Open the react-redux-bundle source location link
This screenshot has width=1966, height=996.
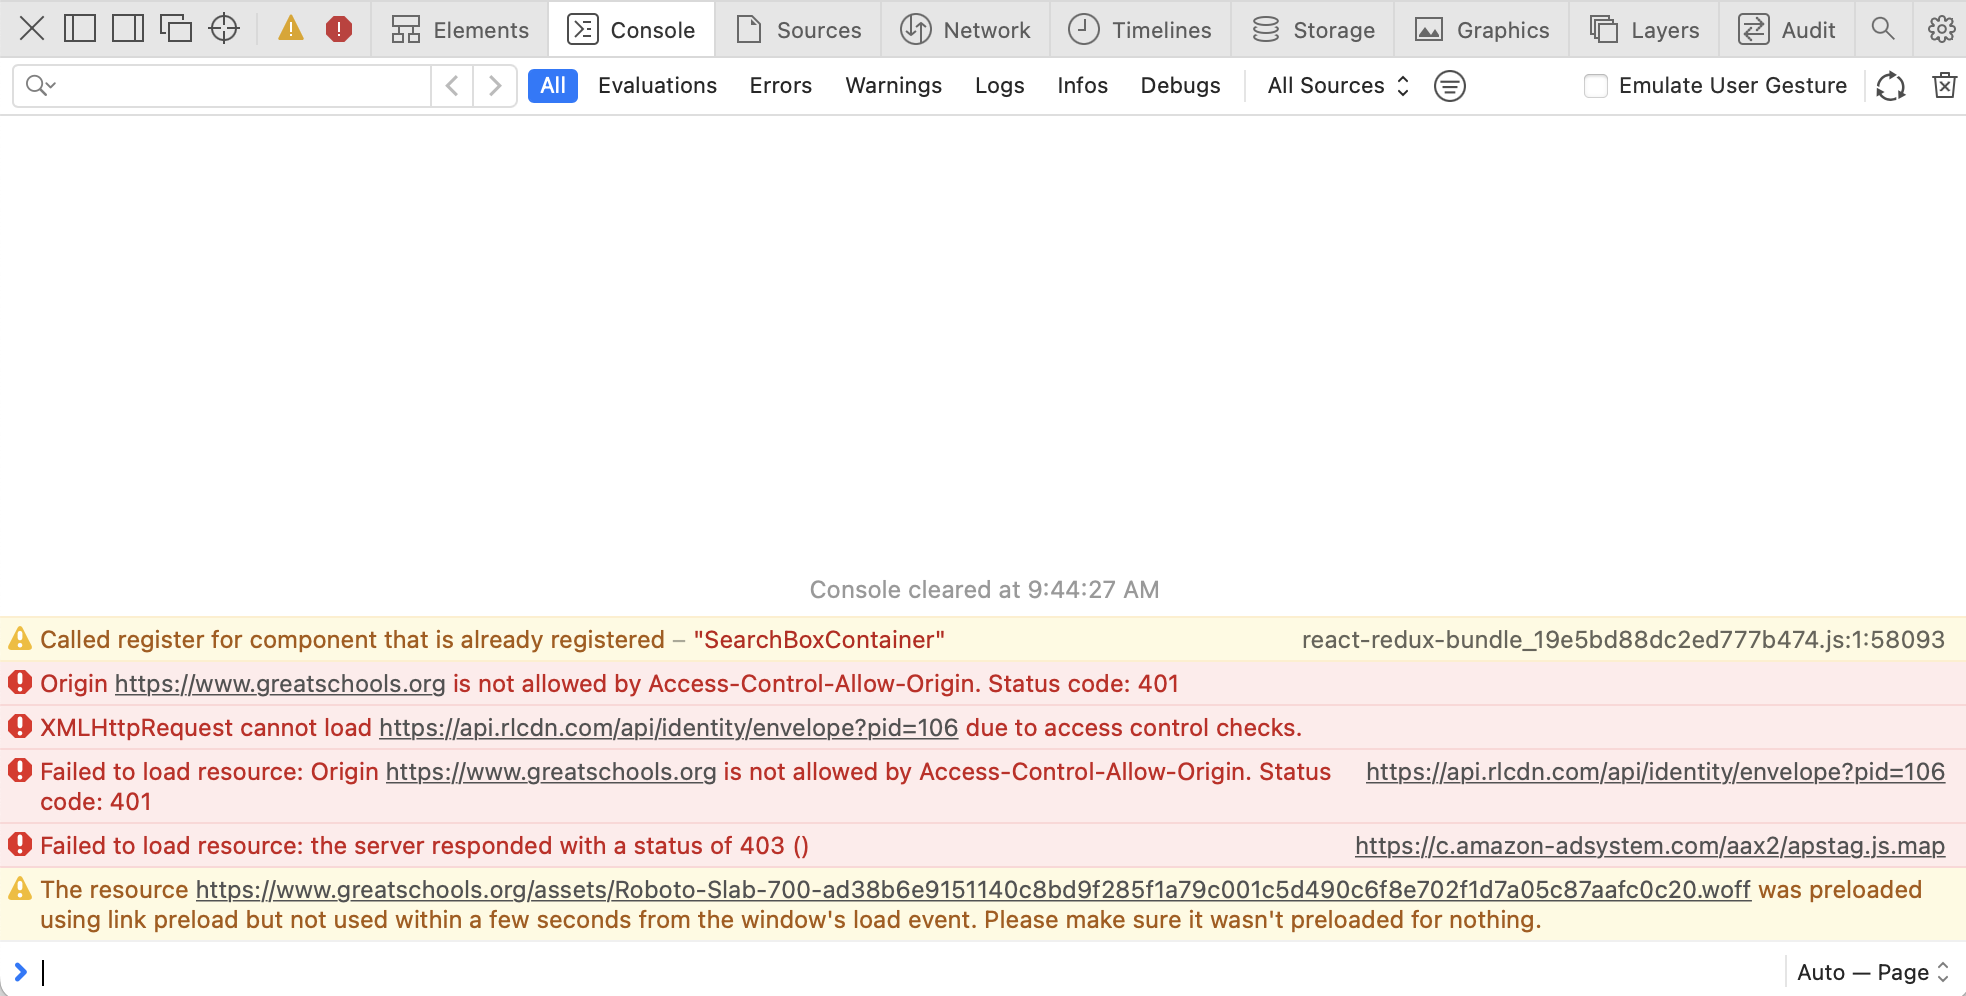click(x=1623, y=640)
